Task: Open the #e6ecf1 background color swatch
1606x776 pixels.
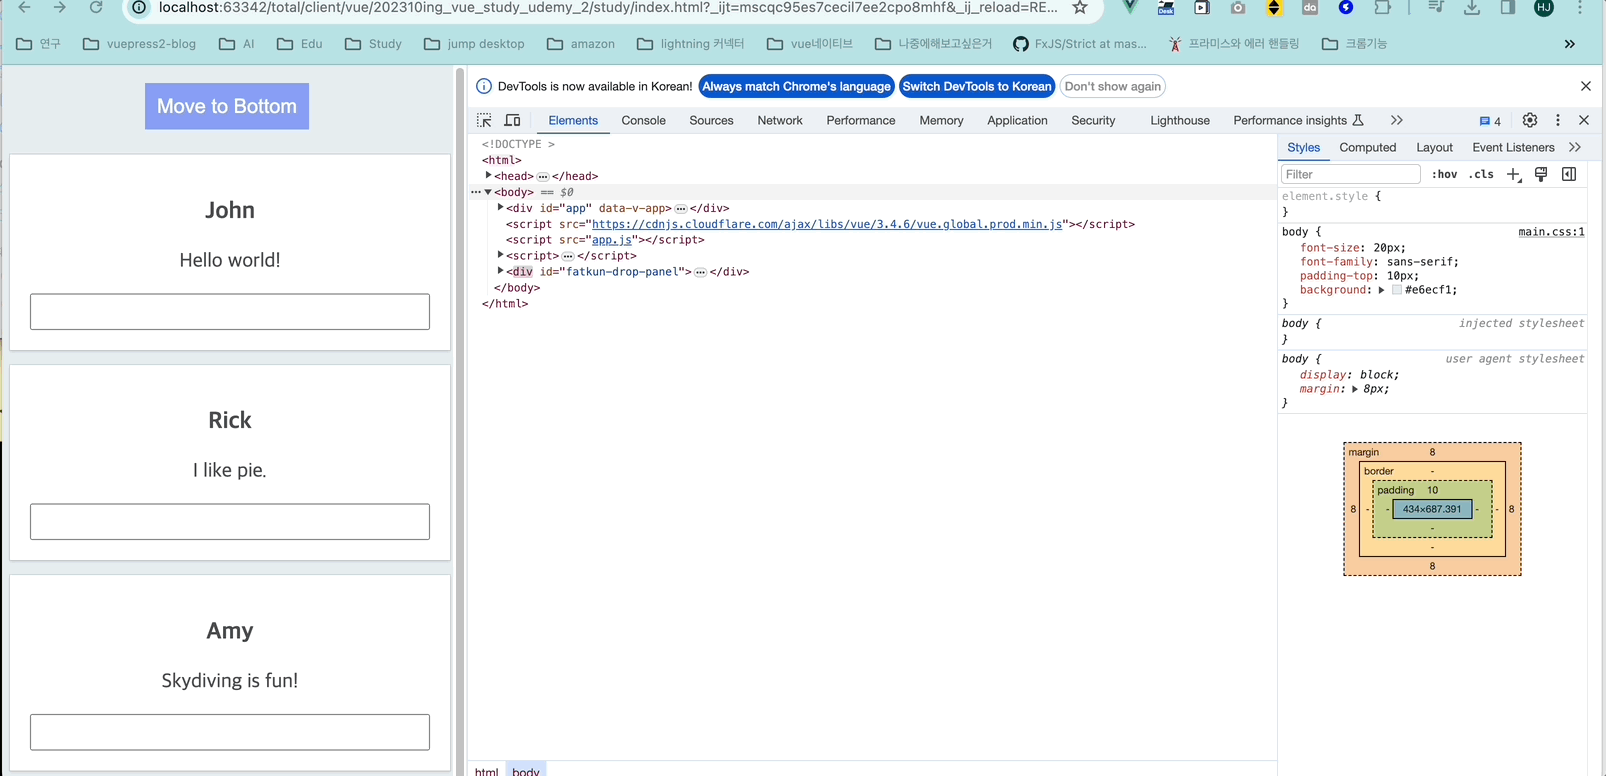Action: tap(1397, 290)
